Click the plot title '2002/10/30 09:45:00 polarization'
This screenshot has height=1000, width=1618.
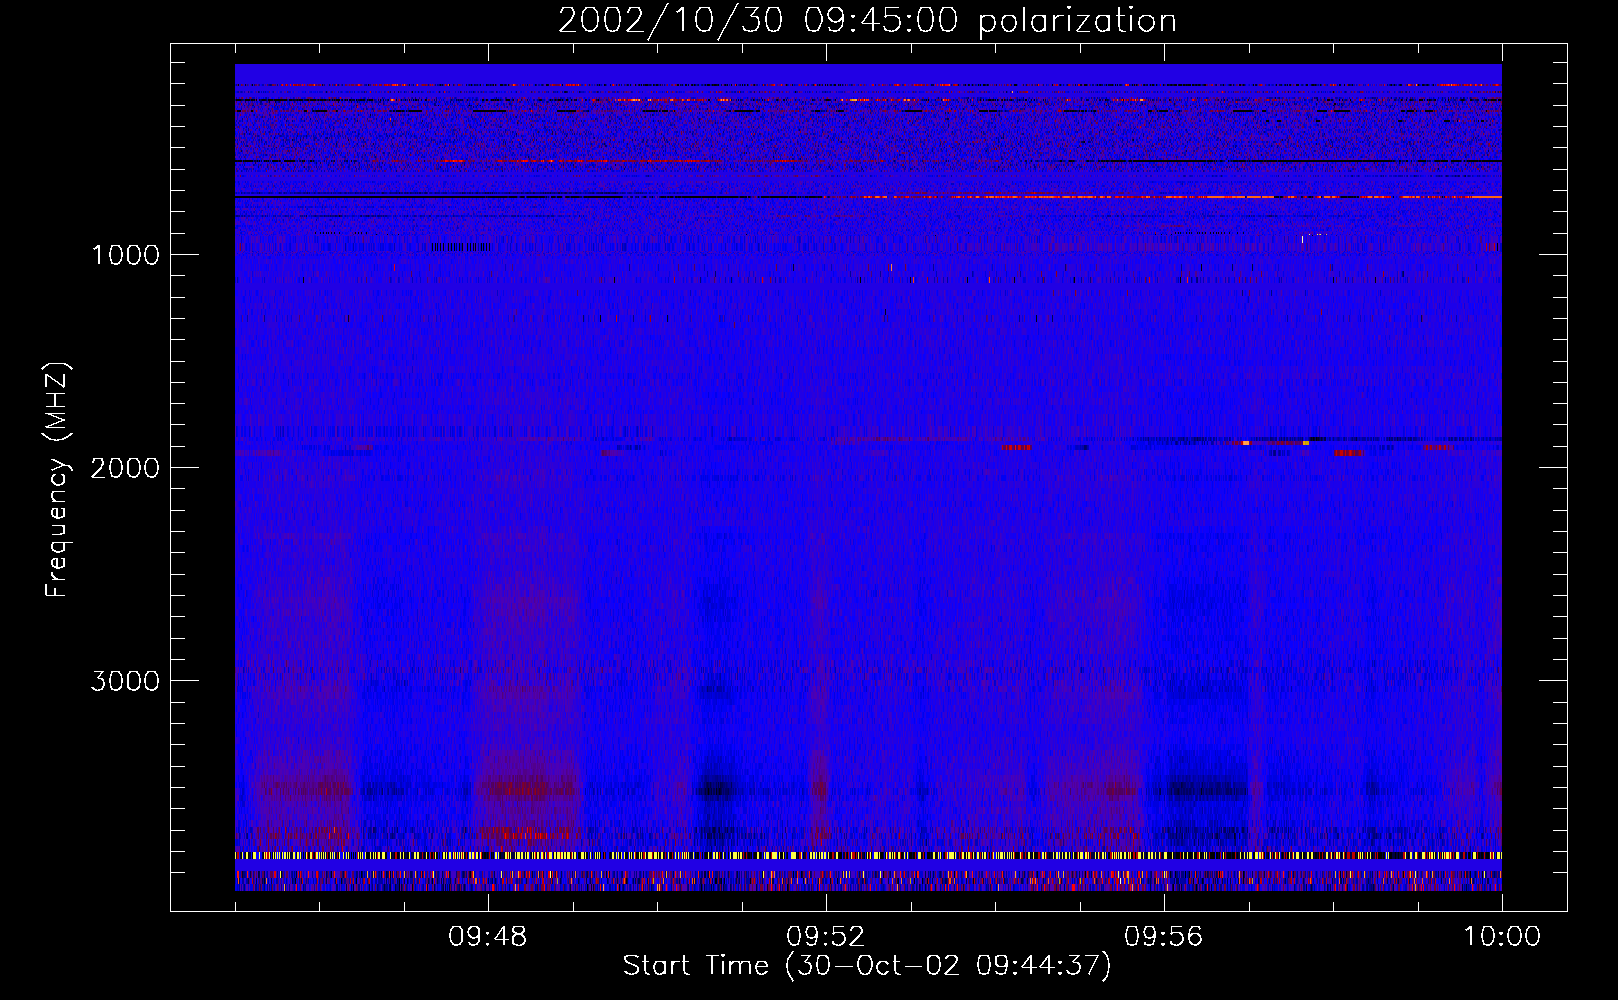(867, 21)
